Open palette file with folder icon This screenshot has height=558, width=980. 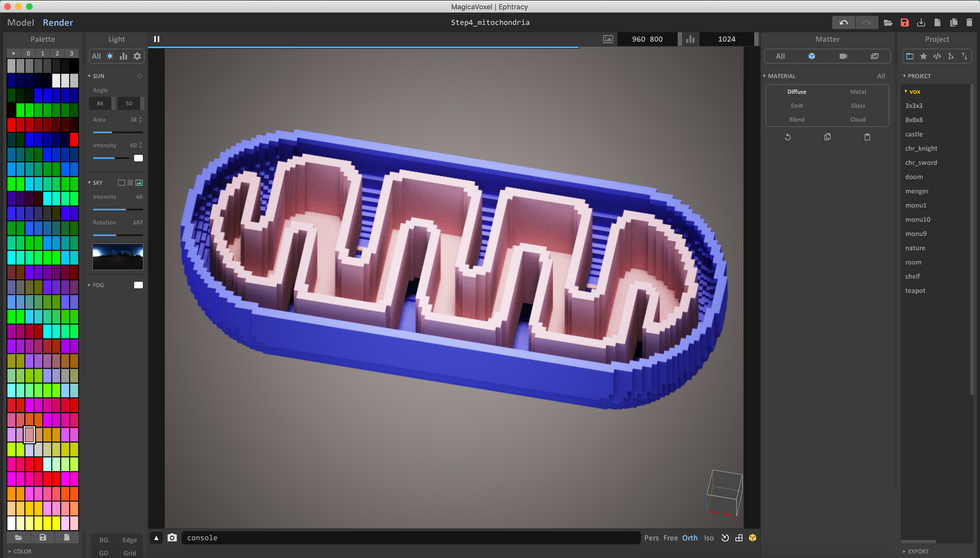tap(19, 537)
